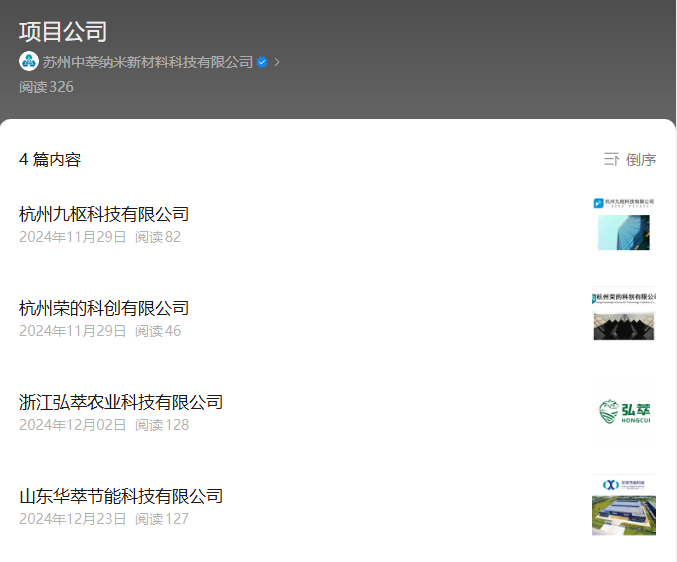The image size is (677, 562).
Task: Click the 2024年12月02日 date label
Action: 73,425
